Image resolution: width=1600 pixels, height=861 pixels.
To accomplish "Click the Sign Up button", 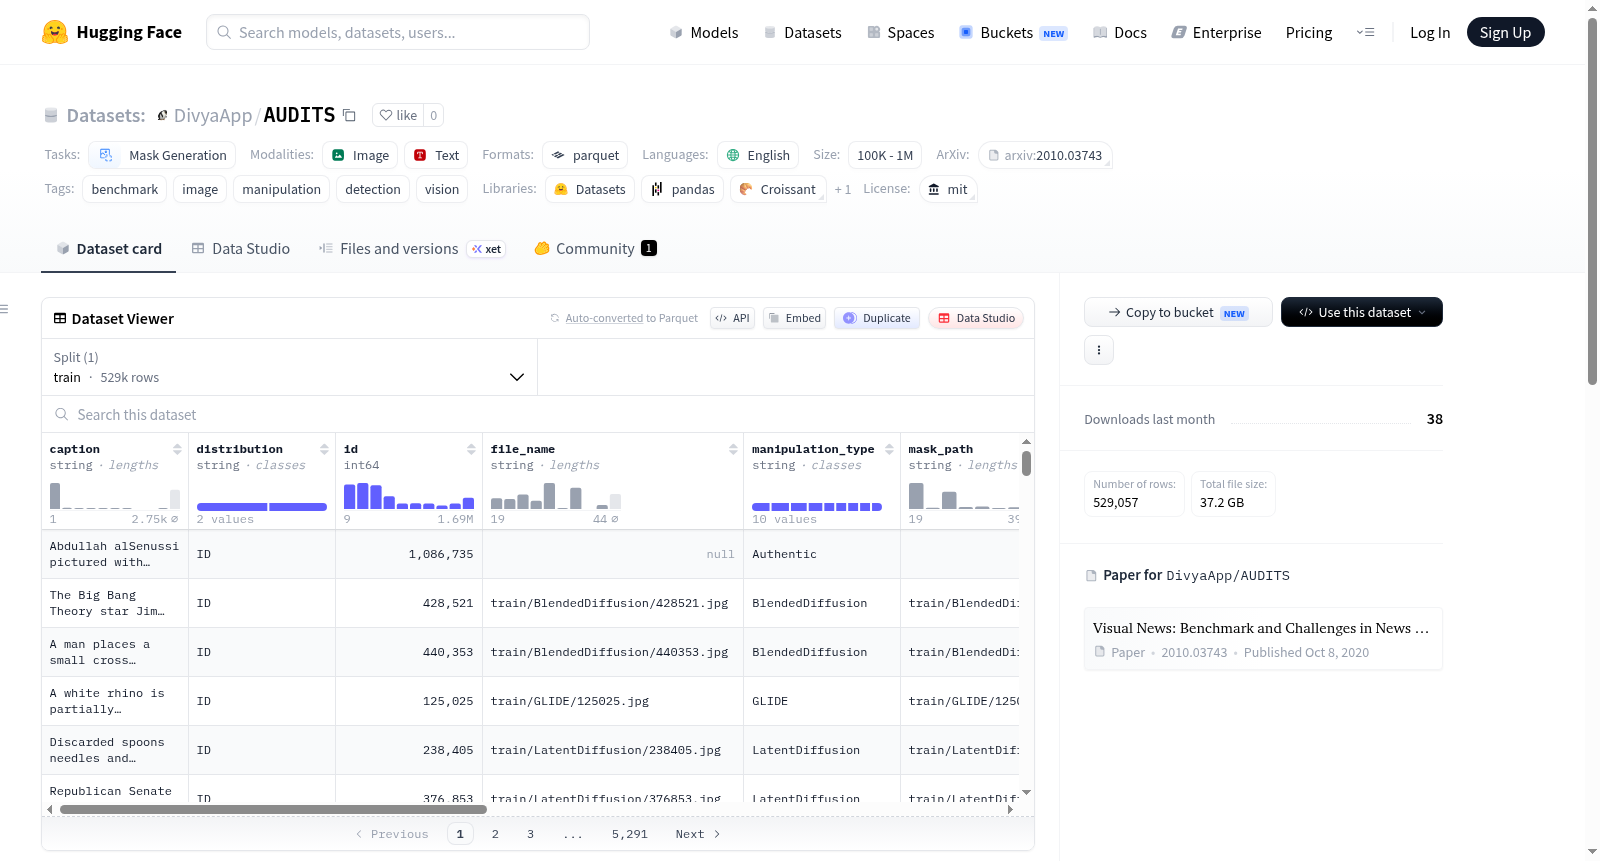I will coord(1505,32).
